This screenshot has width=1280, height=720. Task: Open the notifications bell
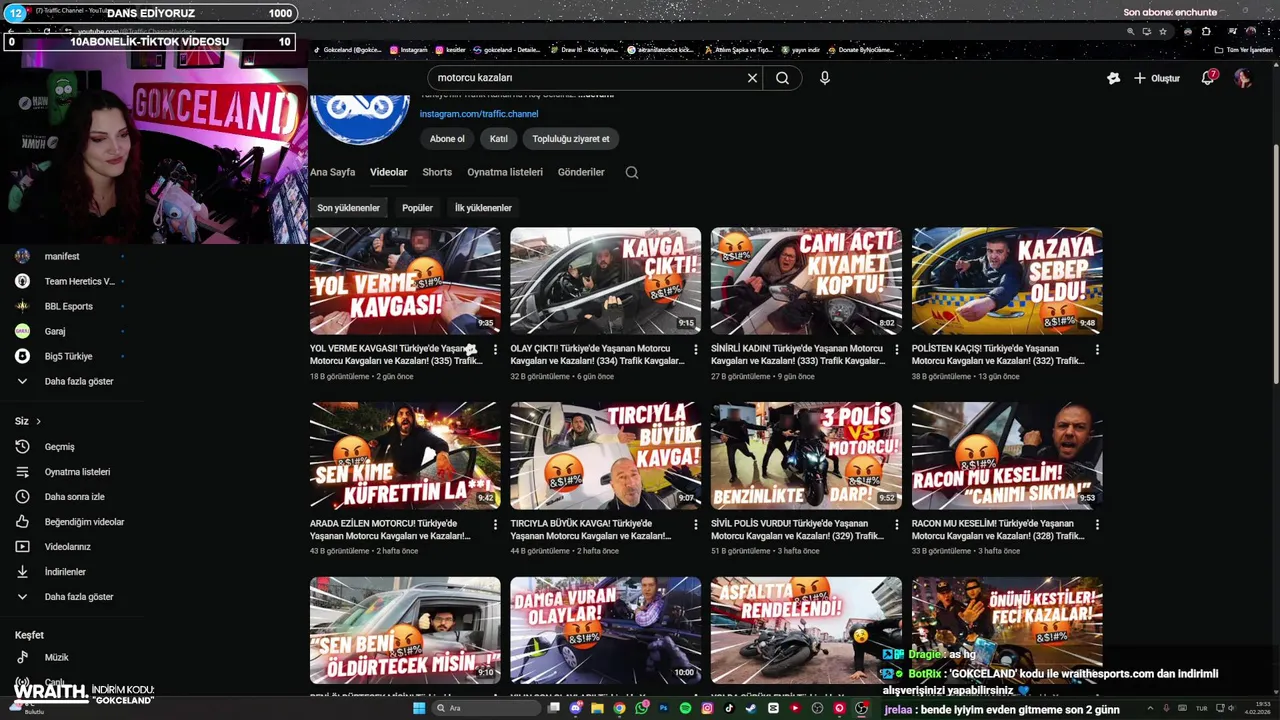1208,78
